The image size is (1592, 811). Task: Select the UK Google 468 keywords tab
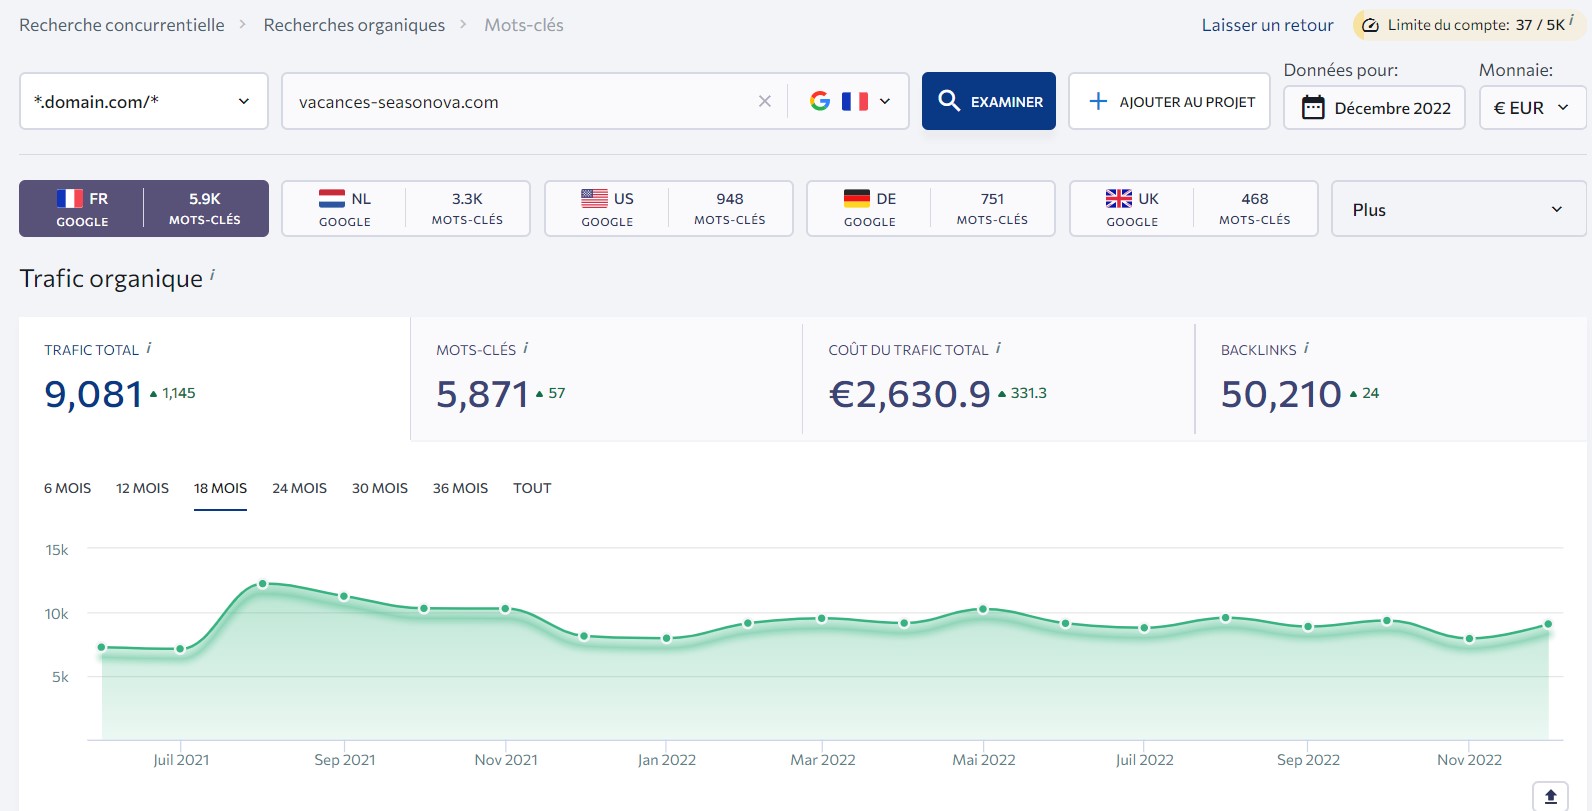pyautogui.click(x=1194, y=208)
